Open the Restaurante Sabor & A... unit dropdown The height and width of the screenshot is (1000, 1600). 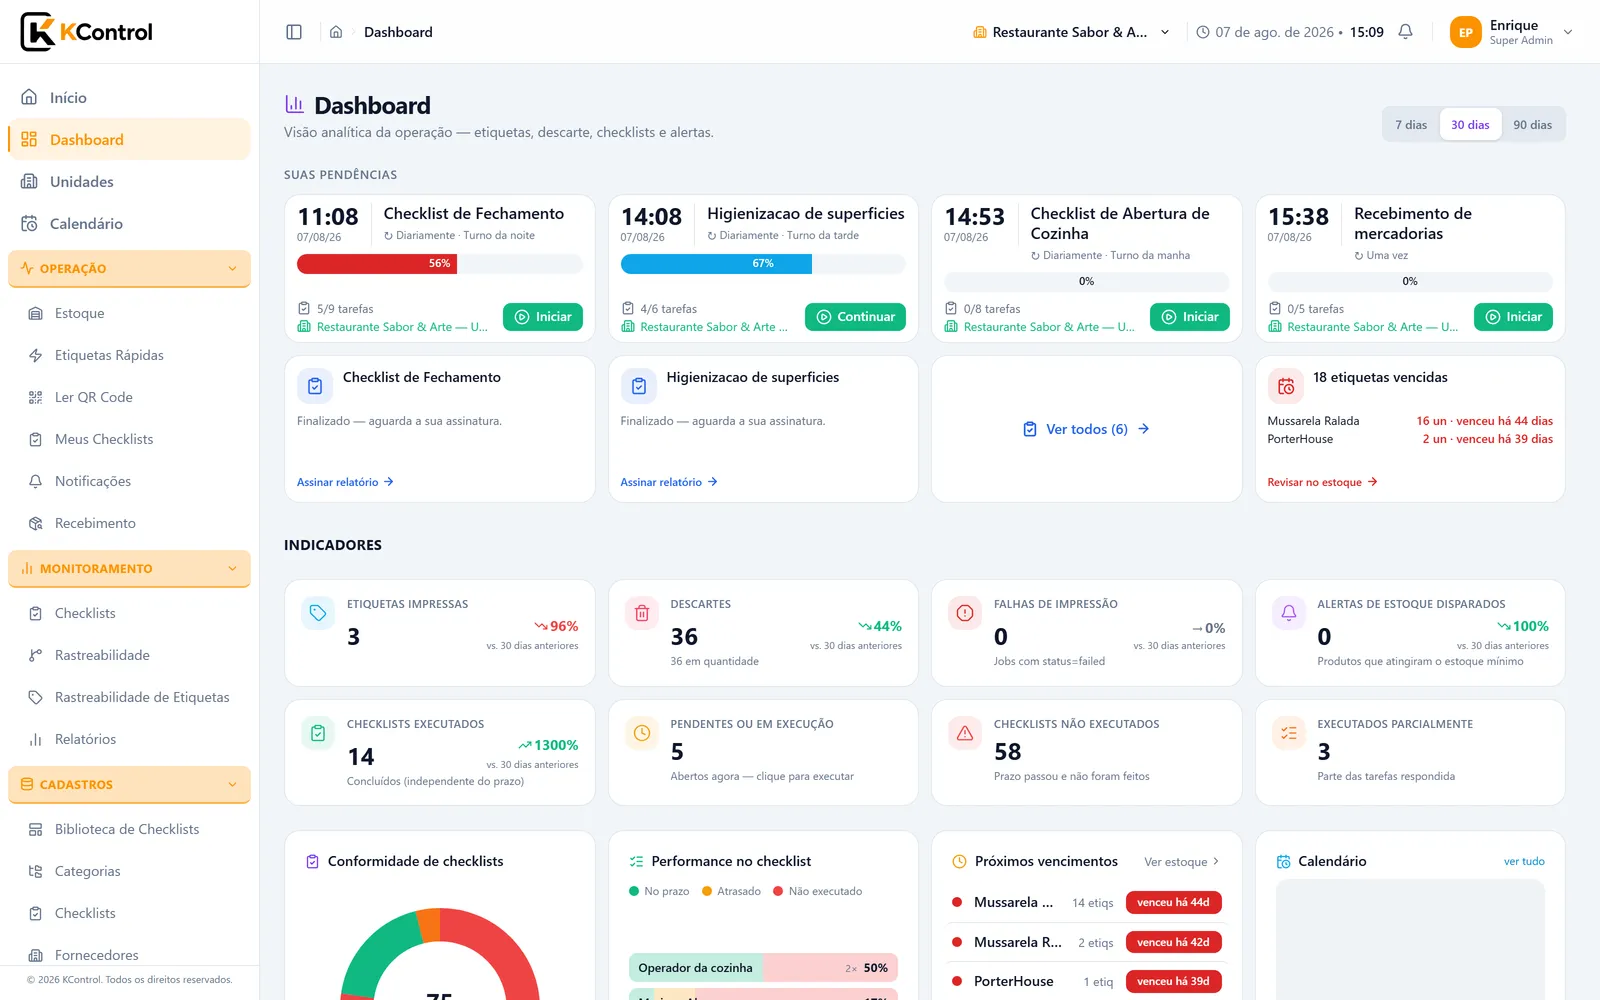click(x=1071, y=32)
